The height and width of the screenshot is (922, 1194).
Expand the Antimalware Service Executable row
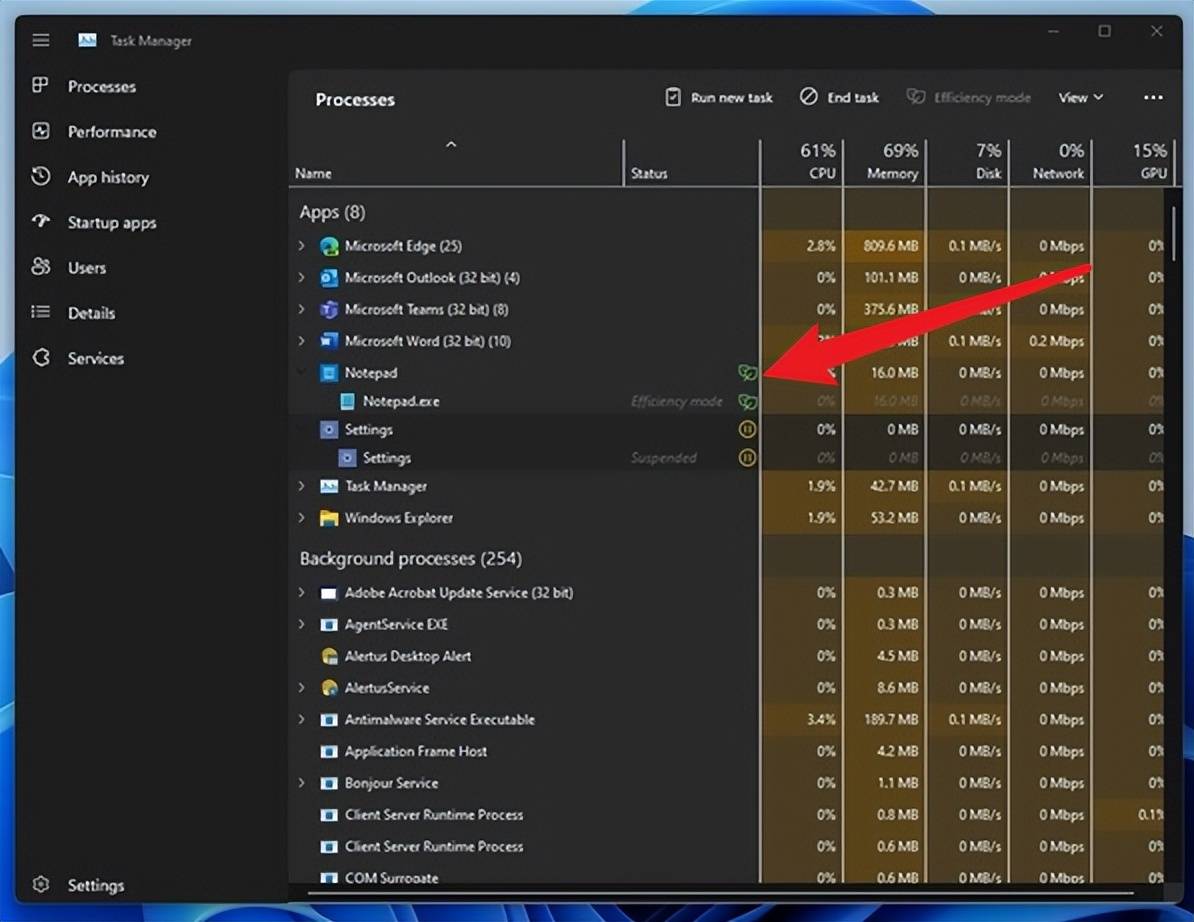[x=302, y=720]
